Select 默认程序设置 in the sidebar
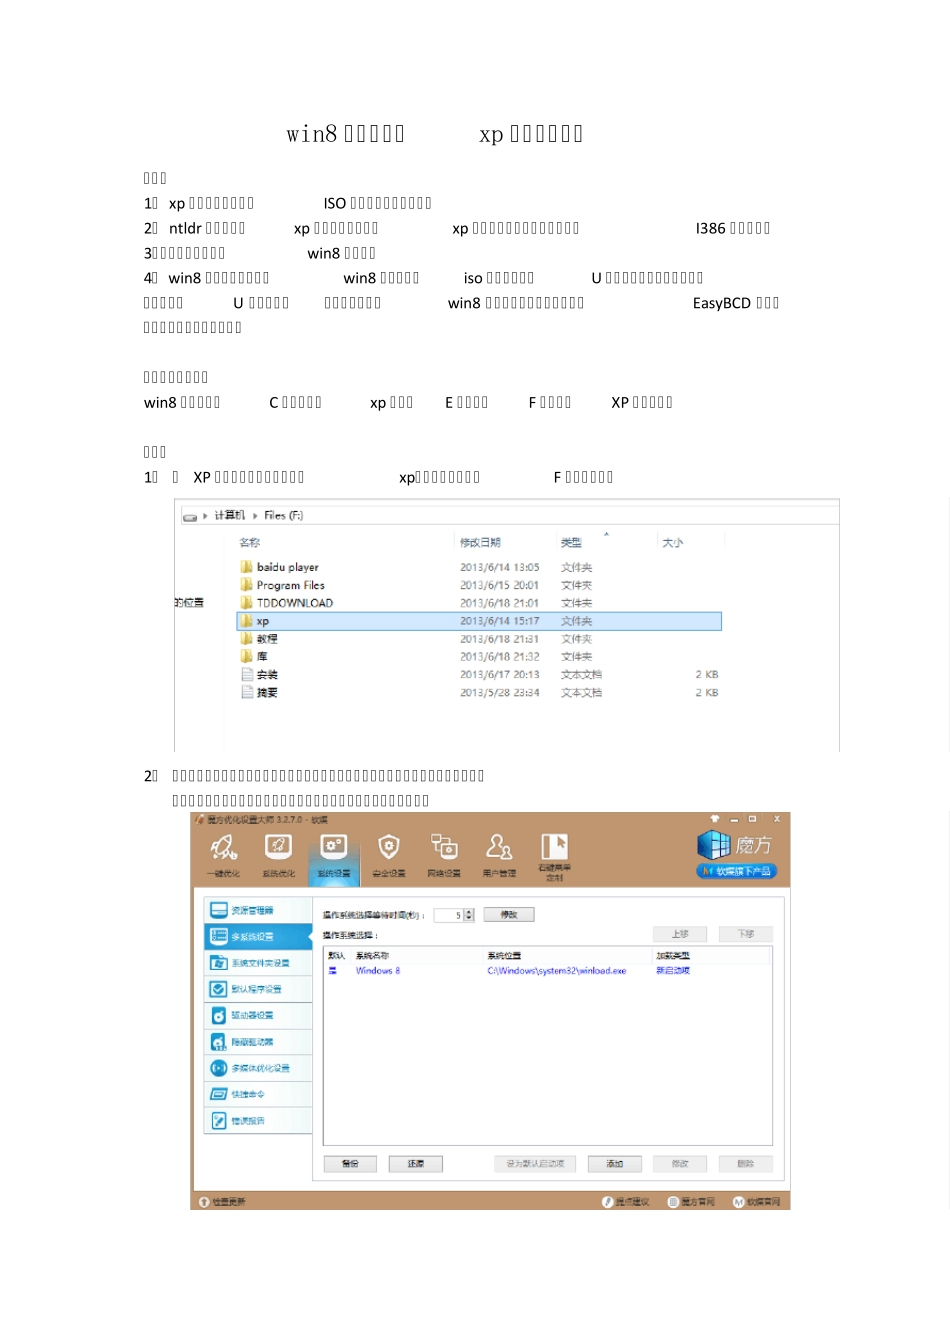Image resolution: width=950 pixels, height=1344 pixels. point(258,989)
